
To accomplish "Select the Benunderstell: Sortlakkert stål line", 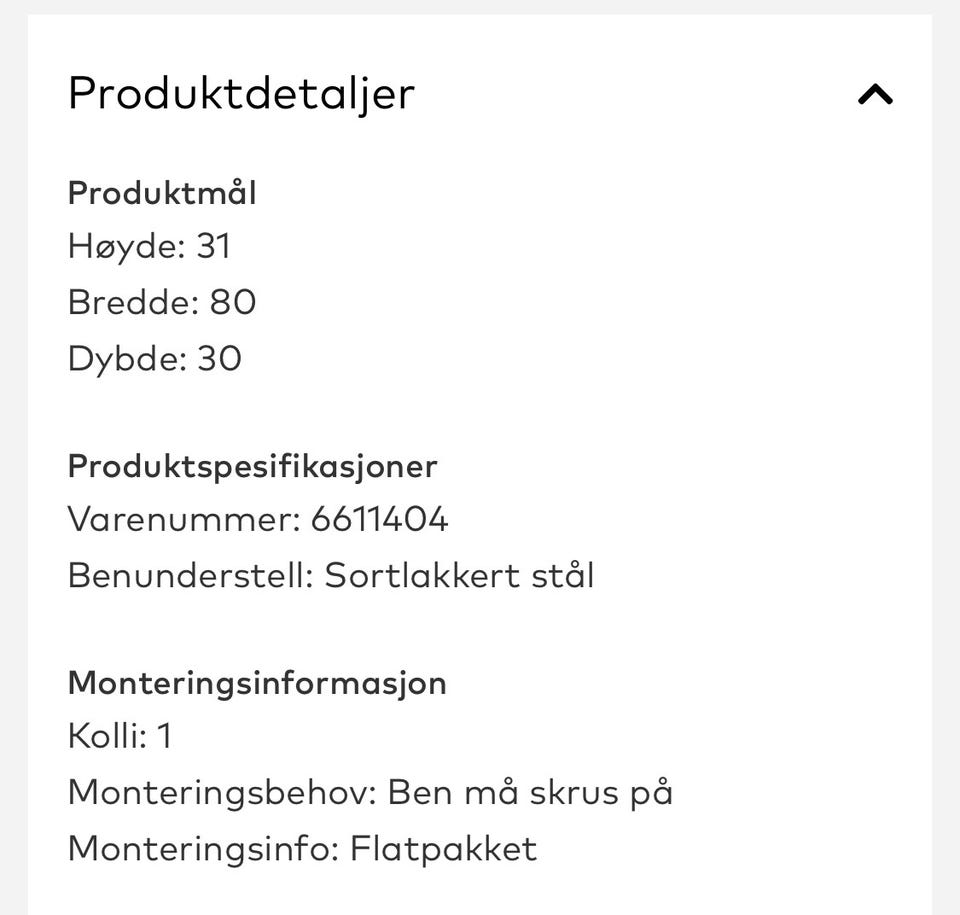I will click(x=330, y=575).
